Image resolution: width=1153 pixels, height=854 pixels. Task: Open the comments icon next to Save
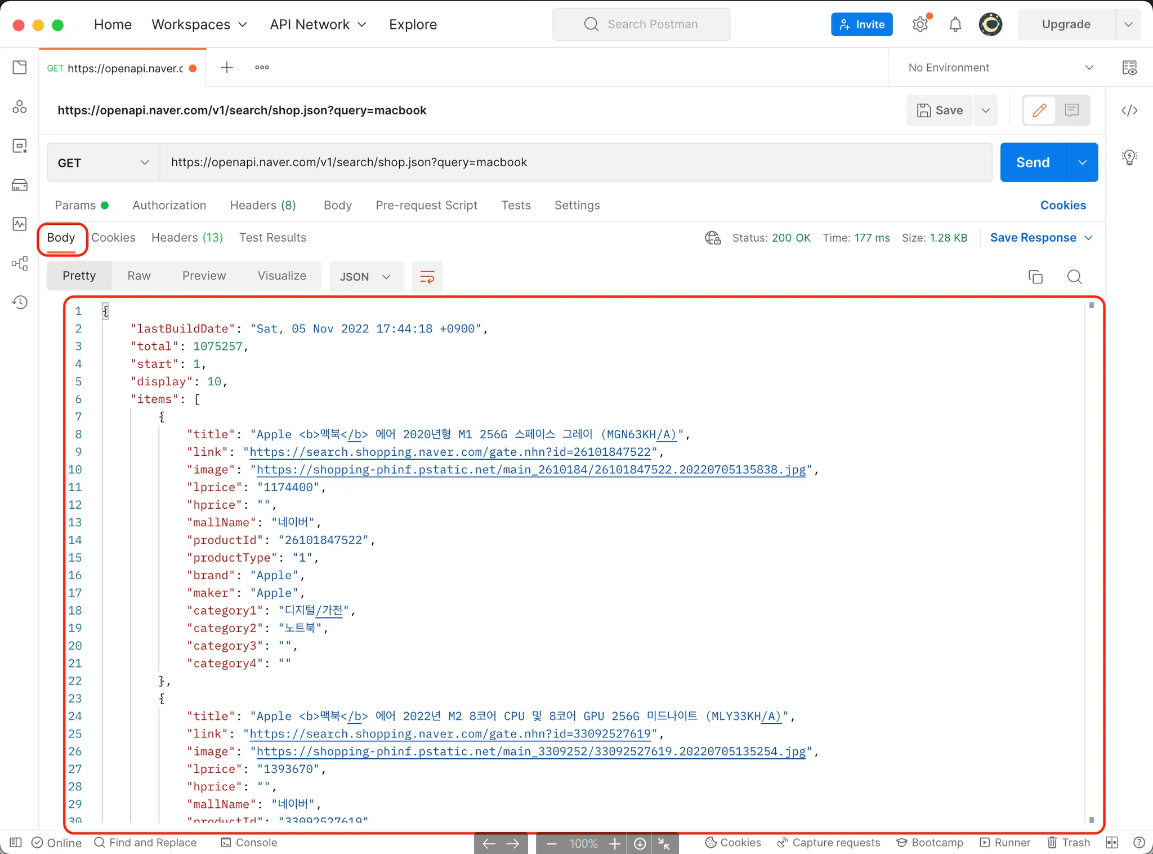click(1072, 110)
